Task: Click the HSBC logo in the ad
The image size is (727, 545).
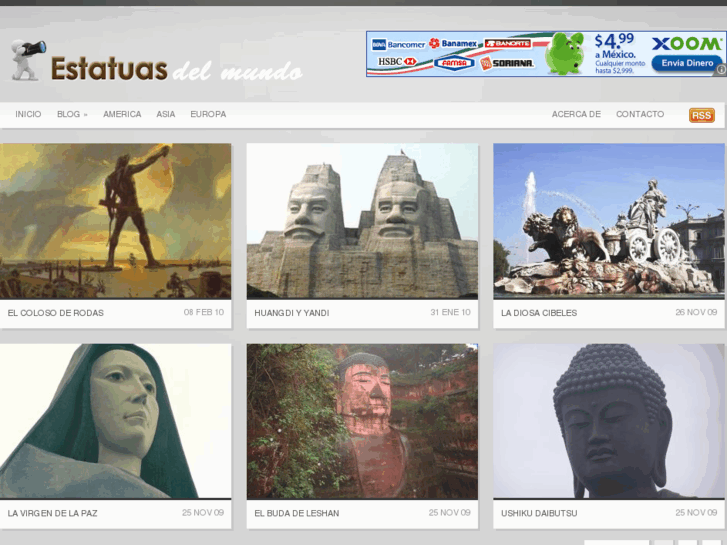Action: click(397, 61)
